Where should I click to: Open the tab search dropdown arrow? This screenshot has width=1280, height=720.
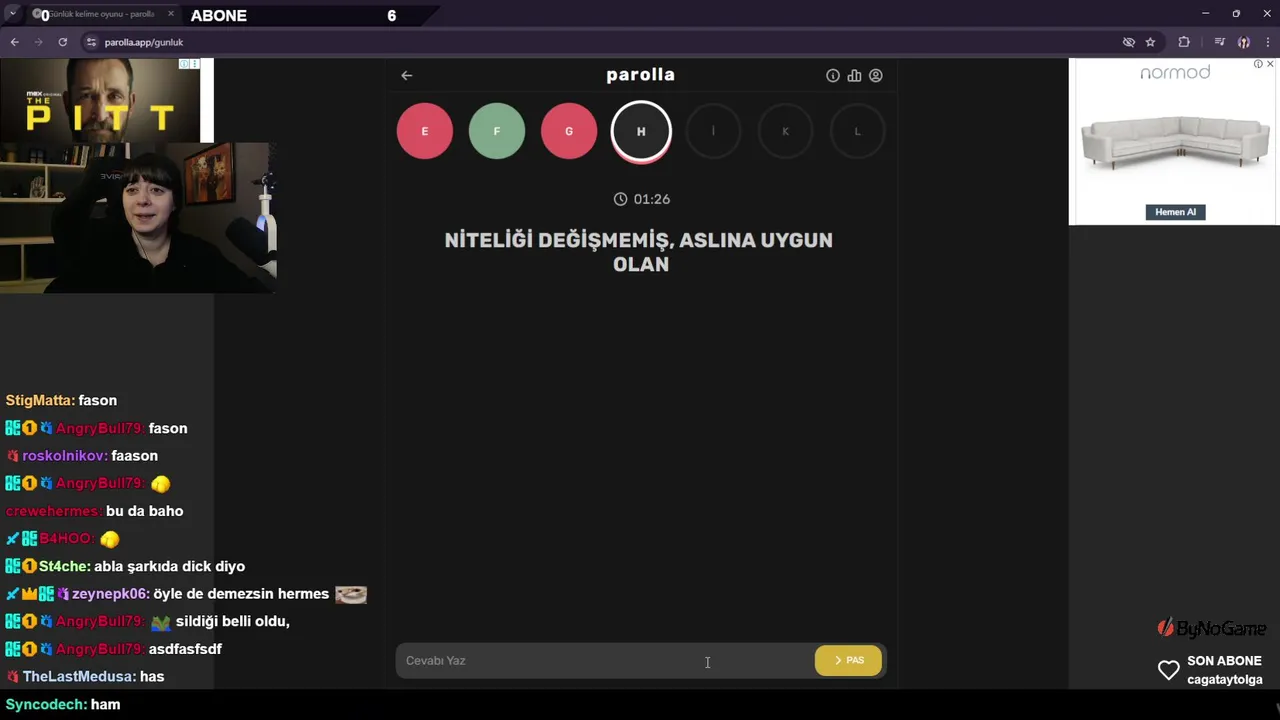pyautogui.click(x=13, y=14)
